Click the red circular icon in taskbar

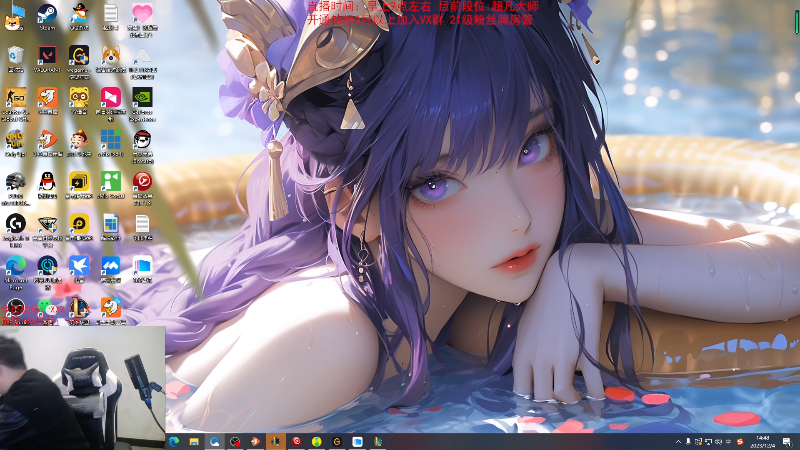click(x=296, y=442)
